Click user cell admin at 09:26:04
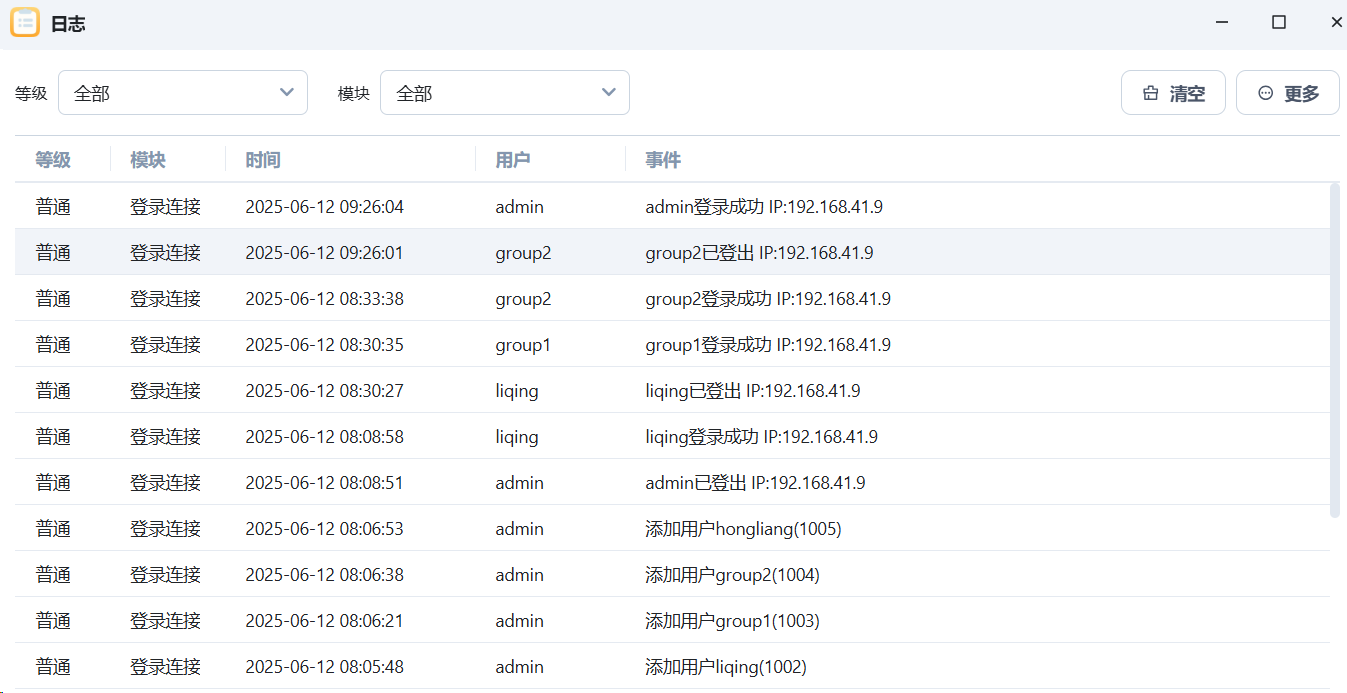This screenshot has width=1347, height=693. point(519,207)
